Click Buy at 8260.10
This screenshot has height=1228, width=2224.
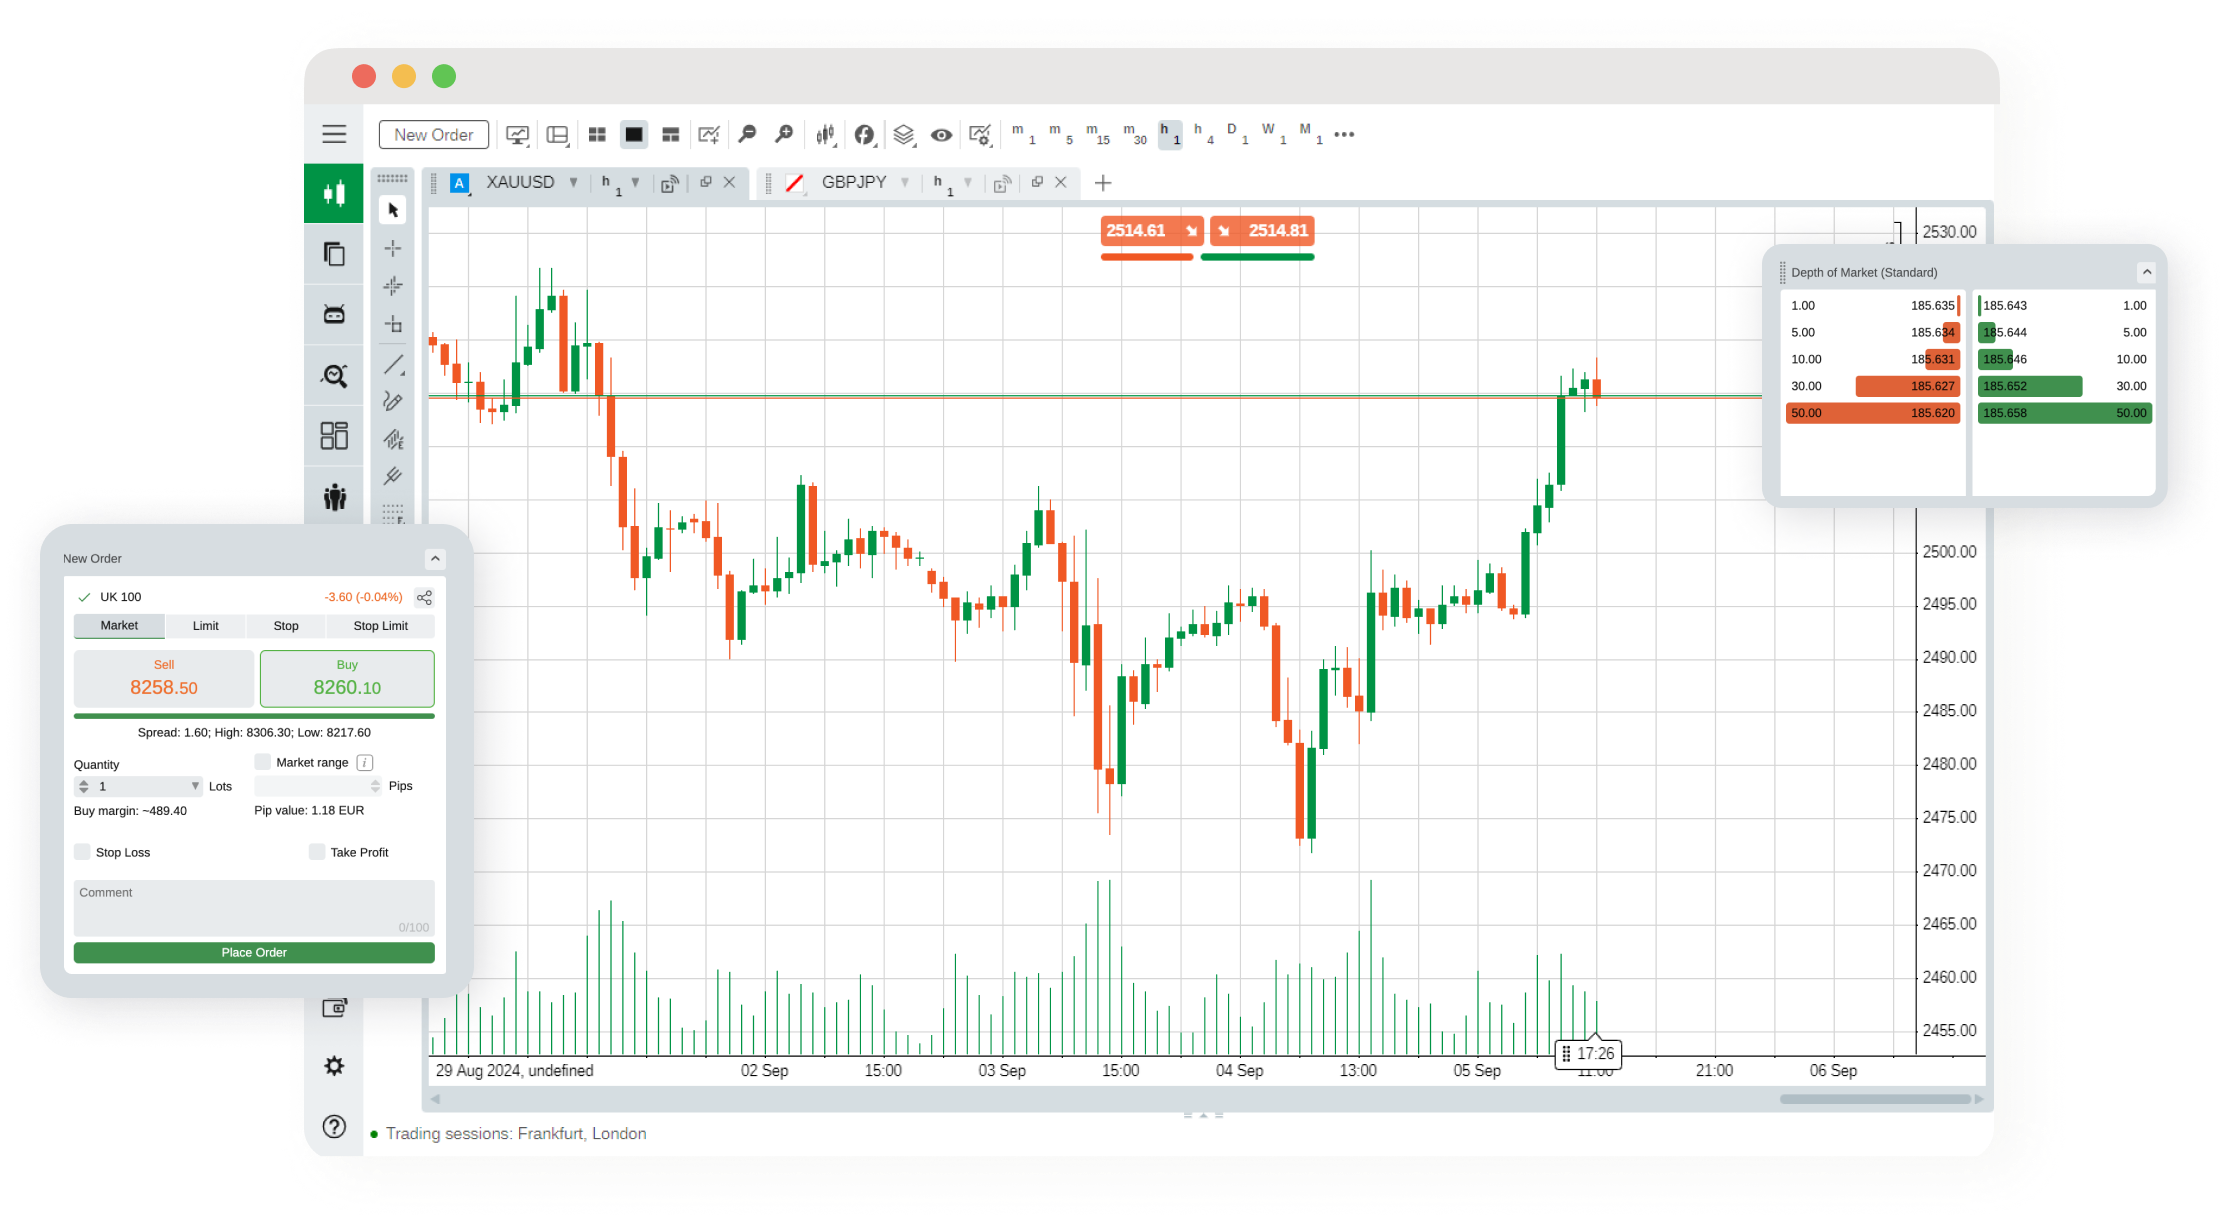coord(347,678)
